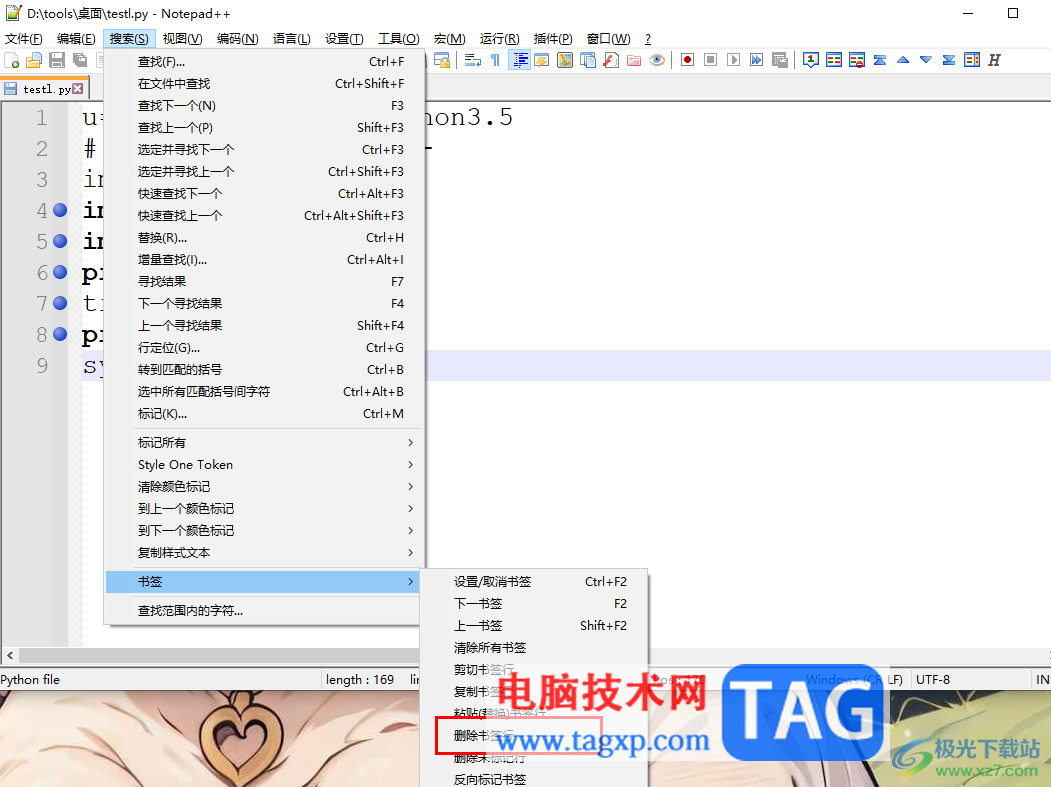
Task: Click the Save All toolbar icon
Action: tap(80, 60)
